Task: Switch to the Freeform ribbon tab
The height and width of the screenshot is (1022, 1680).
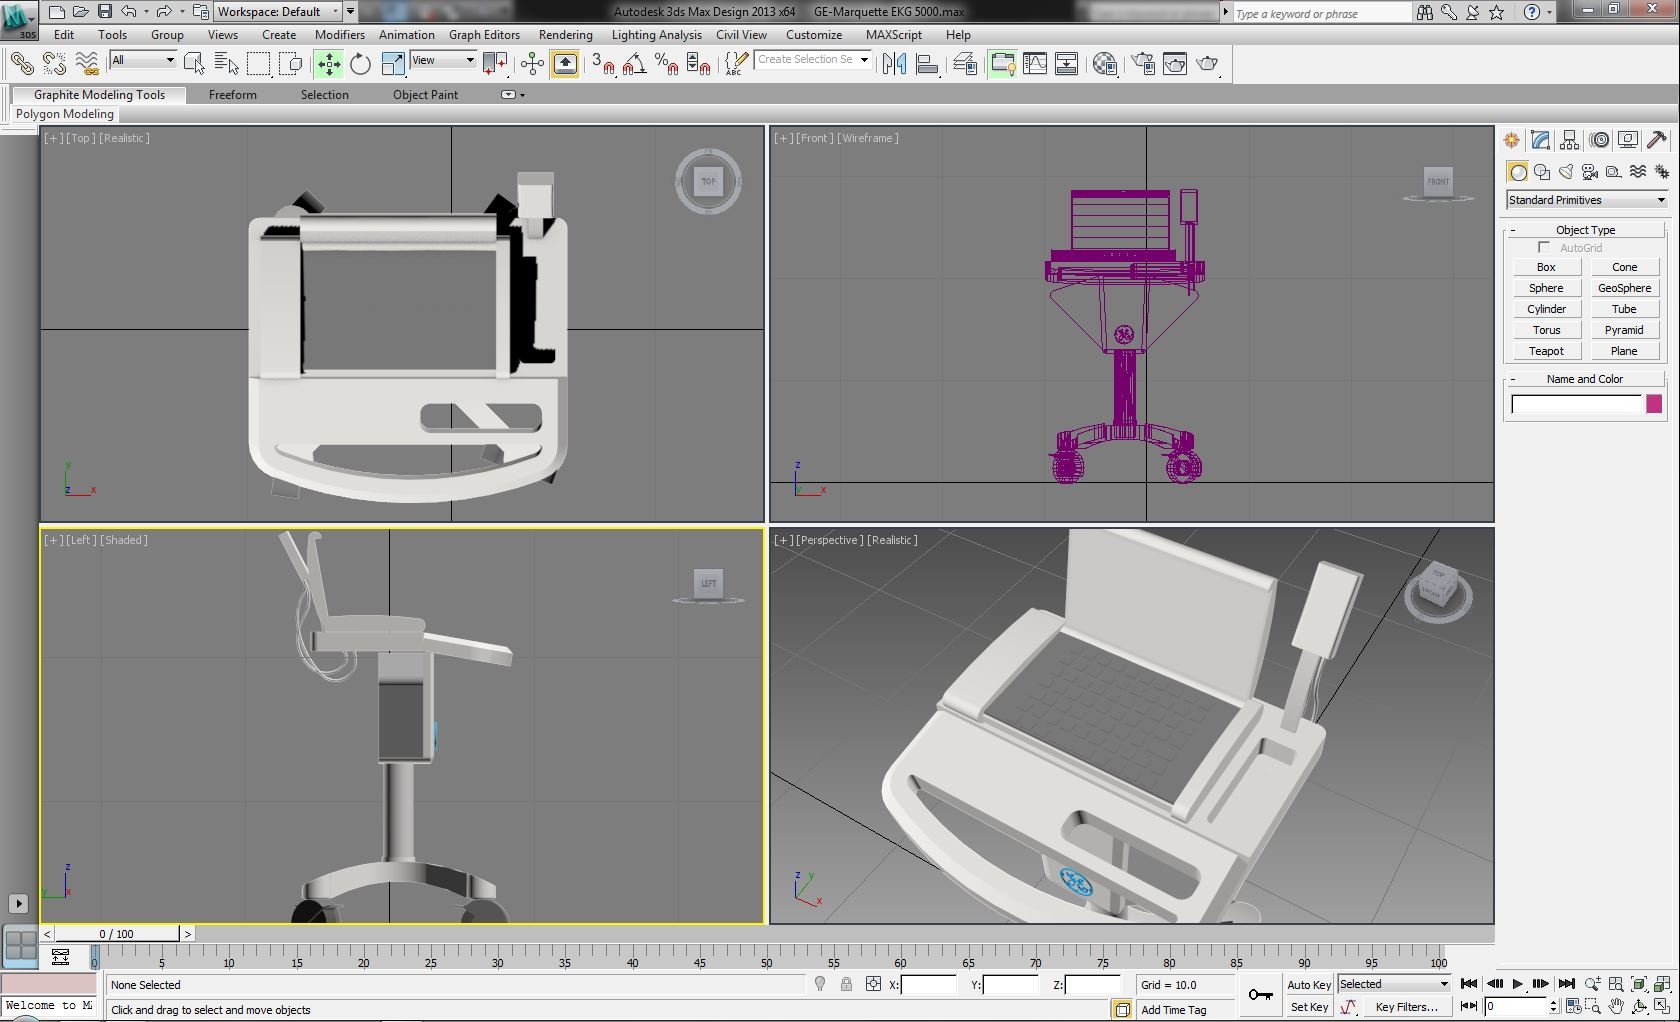Action: pyautogui.click(x=233, y=95)
